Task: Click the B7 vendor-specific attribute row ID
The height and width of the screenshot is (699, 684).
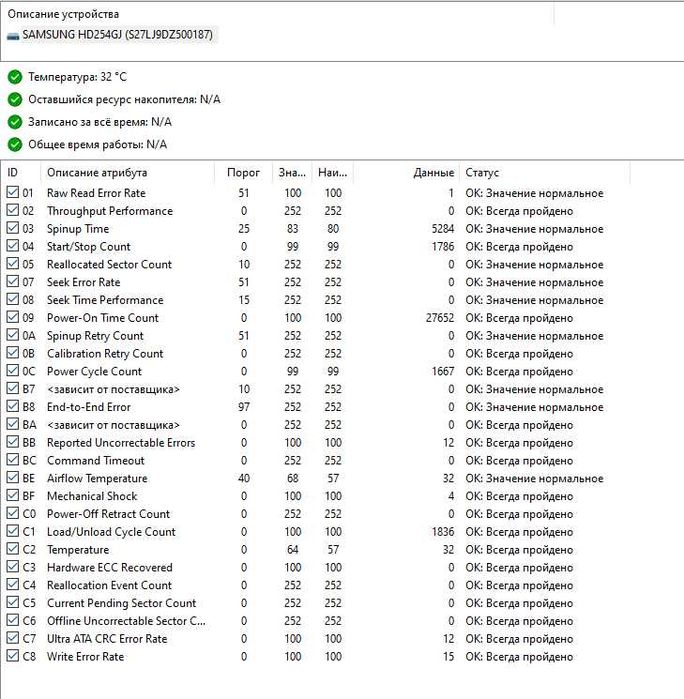Action: (29, 389)
